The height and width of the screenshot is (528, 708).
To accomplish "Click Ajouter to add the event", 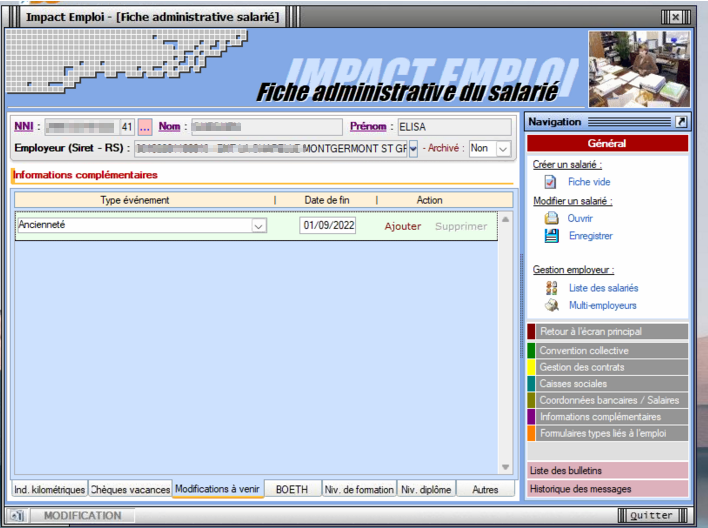I will tap(403, 226).
